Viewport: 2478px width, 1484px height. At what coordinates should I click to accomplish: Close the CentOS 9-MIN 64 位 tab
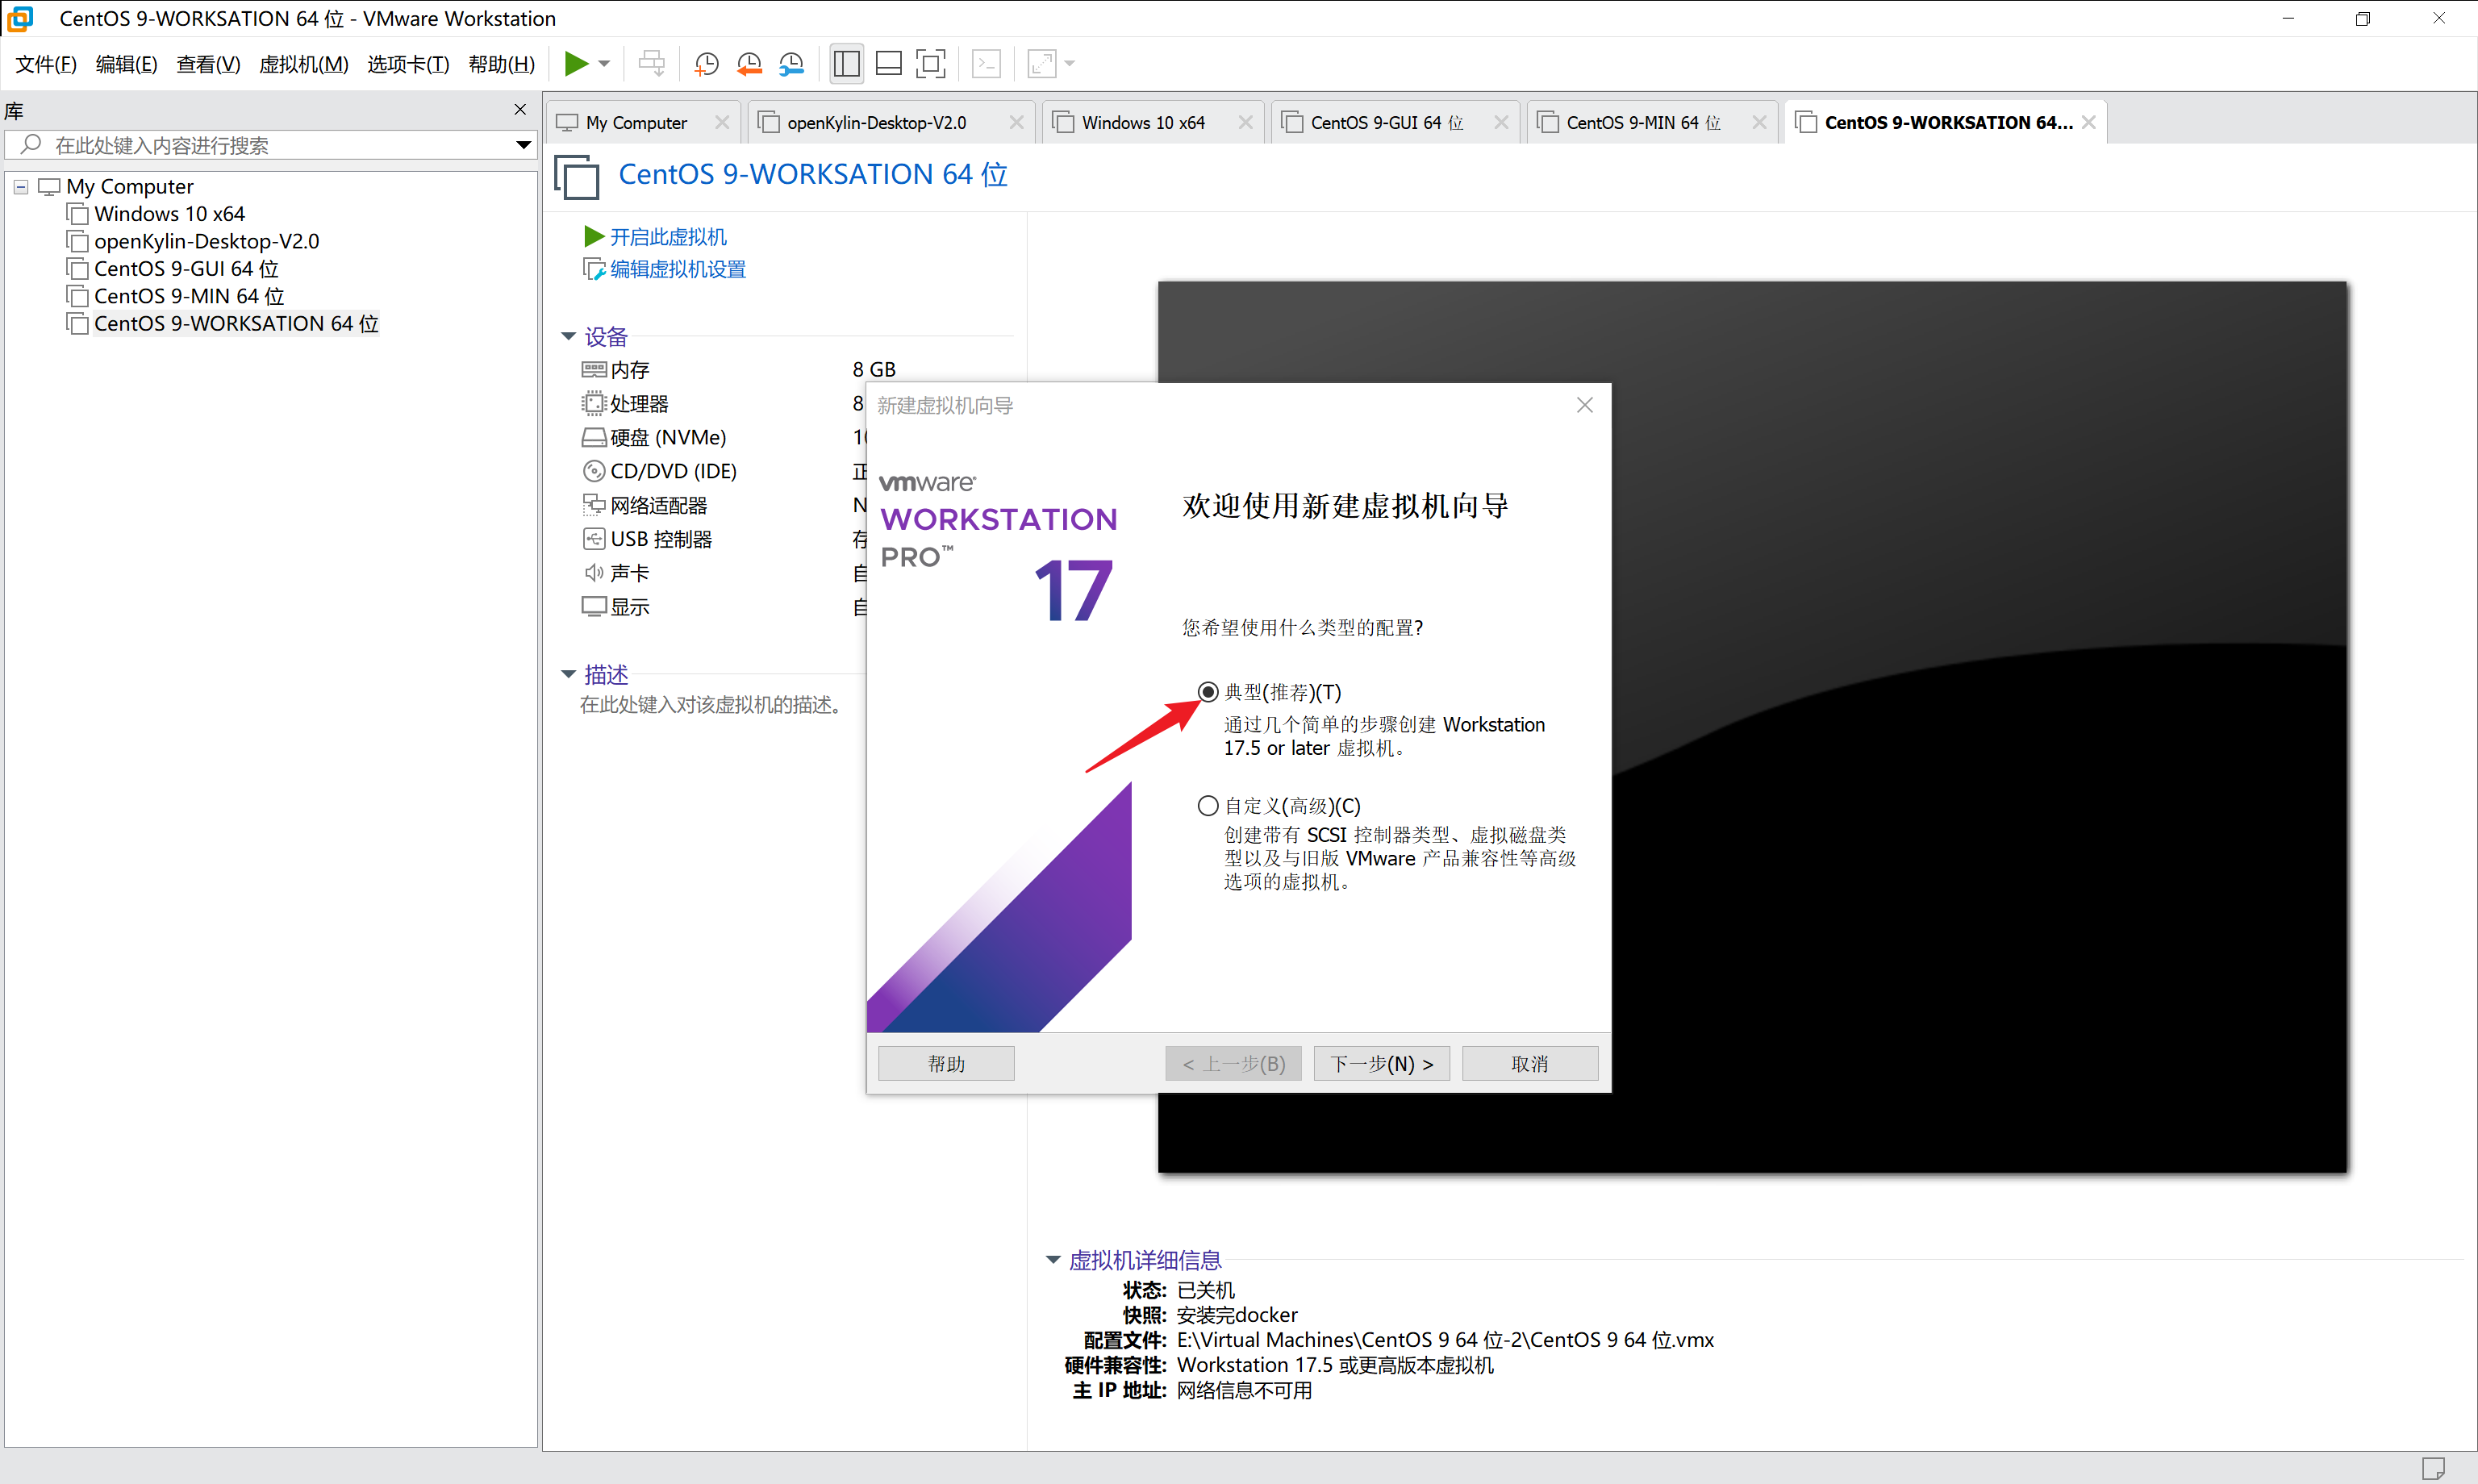pyautogui.click(x=1759, y=122)
